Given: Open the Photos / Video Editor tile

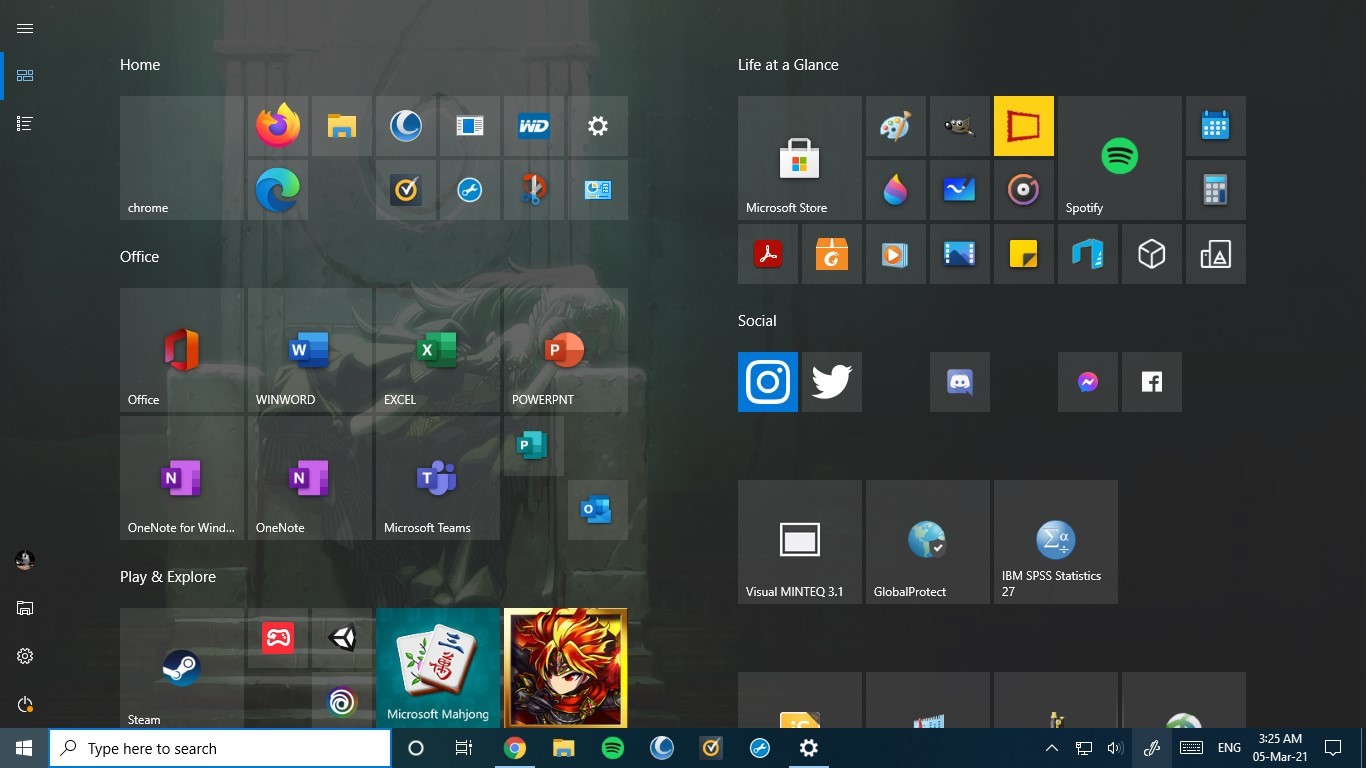Looking at the screenshot, I should (960, 254).
